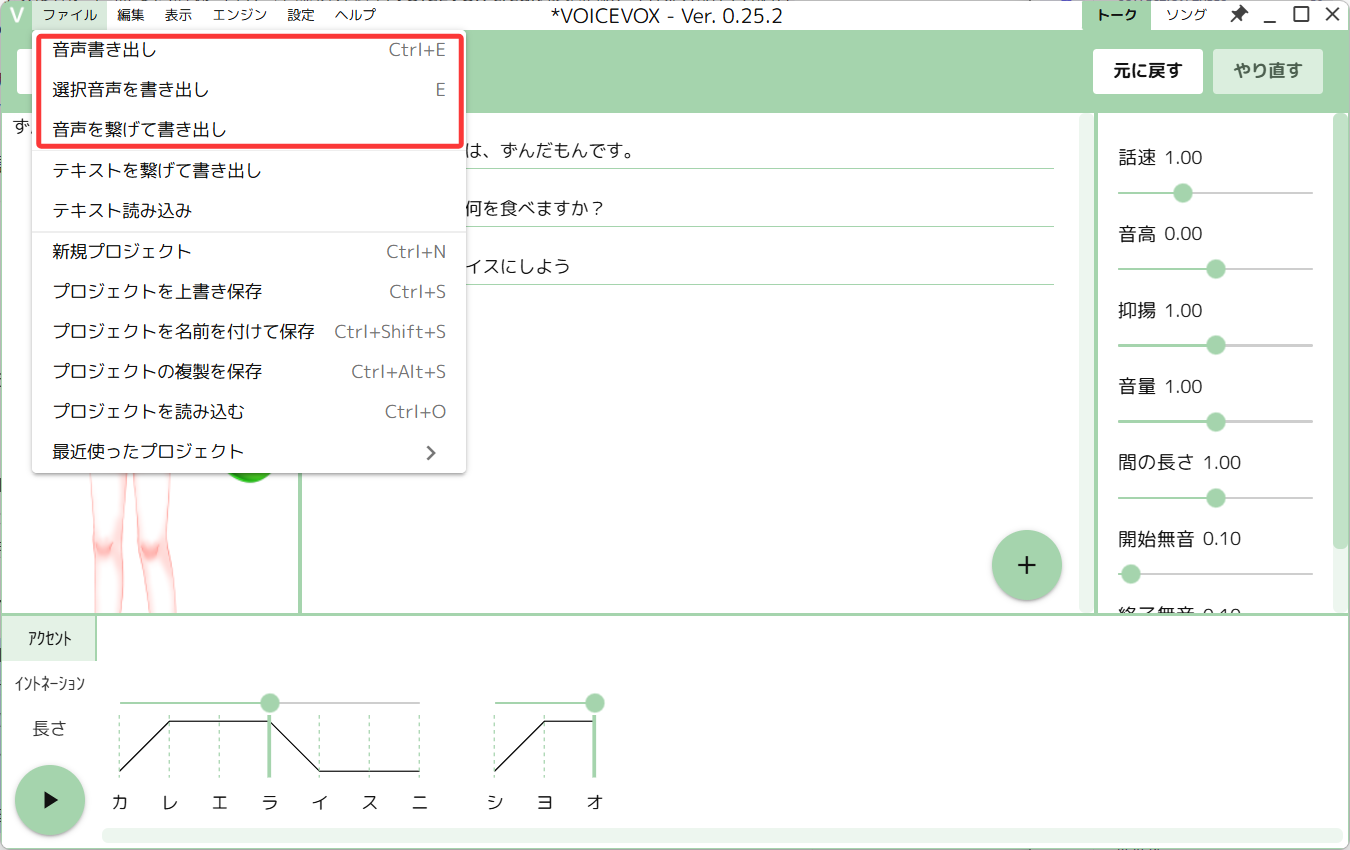Choose 音声書き出し menu entry
This screenshot has height=850, width=1350.
[x=249, y=50]
